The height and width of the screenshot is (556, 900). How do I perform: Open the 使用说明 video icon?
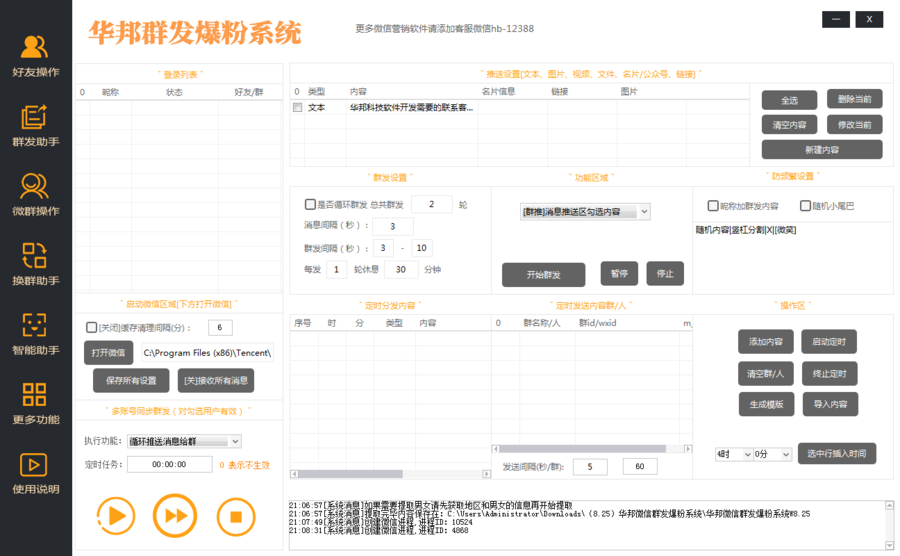(34, 465)
